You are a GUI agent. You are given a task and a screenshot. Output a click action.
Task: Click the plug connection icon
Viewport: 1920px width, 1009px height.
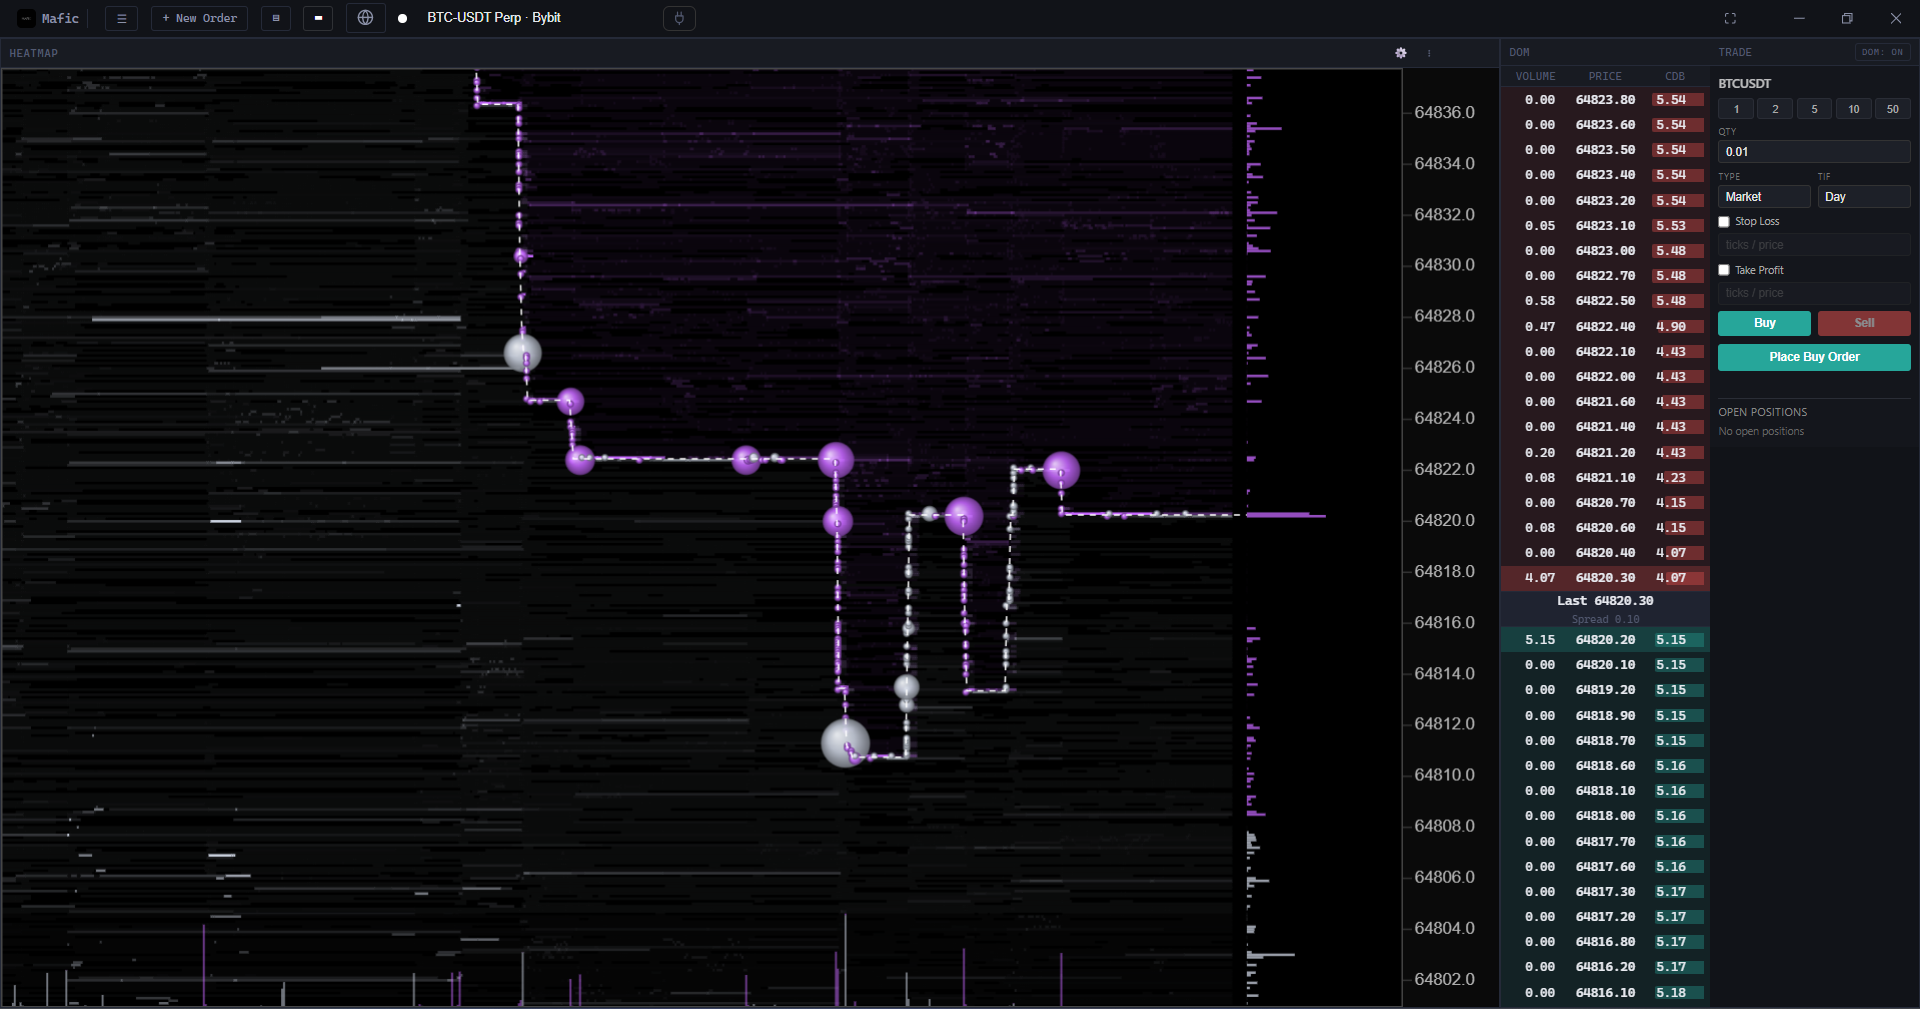tap(679, 18)
